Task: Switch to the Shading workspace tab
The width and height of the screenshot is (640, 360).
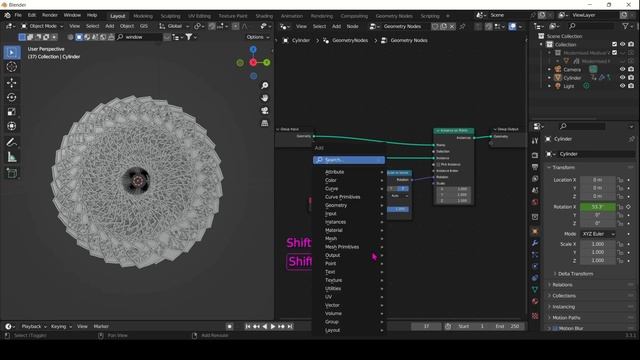Action: click(264, 16)
